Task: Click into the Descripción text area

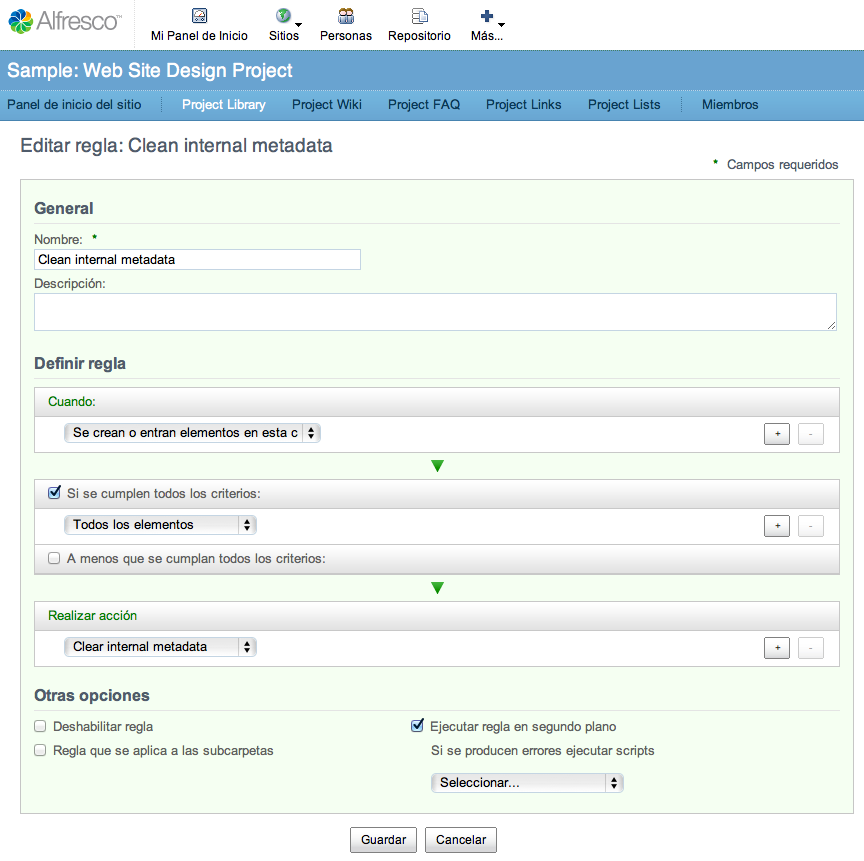Action: pyautogui.click(x=435, y=312)
